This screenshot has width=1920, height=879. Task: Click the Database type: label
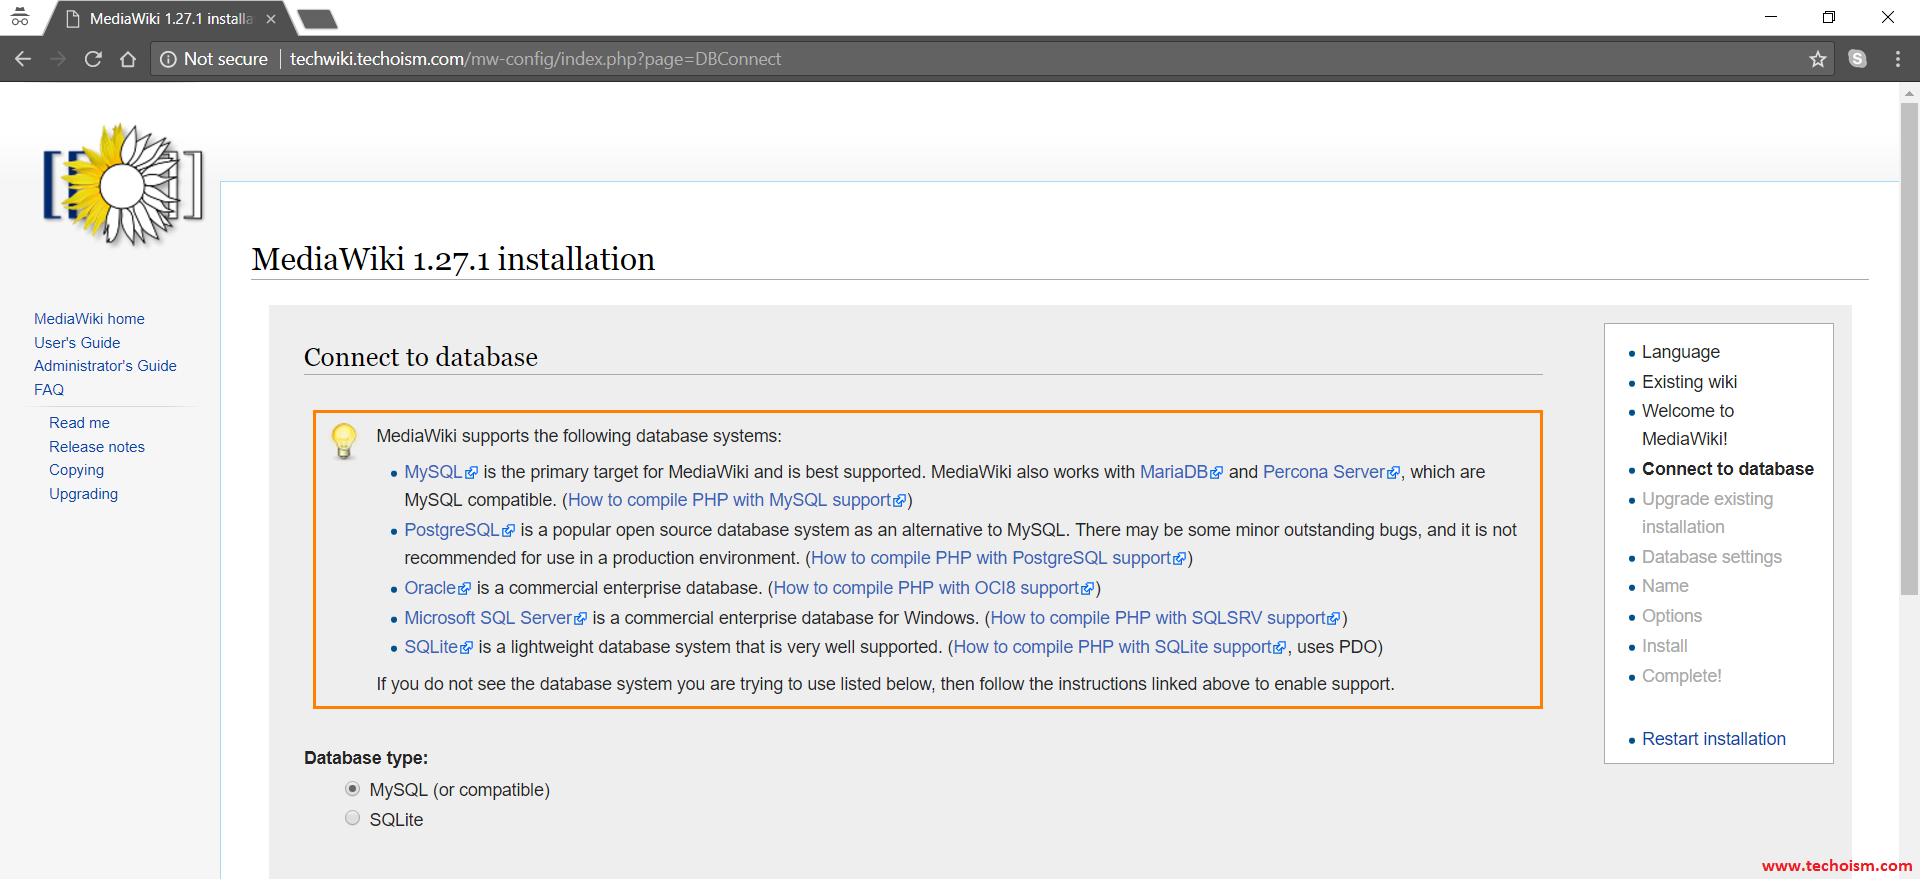366,757
